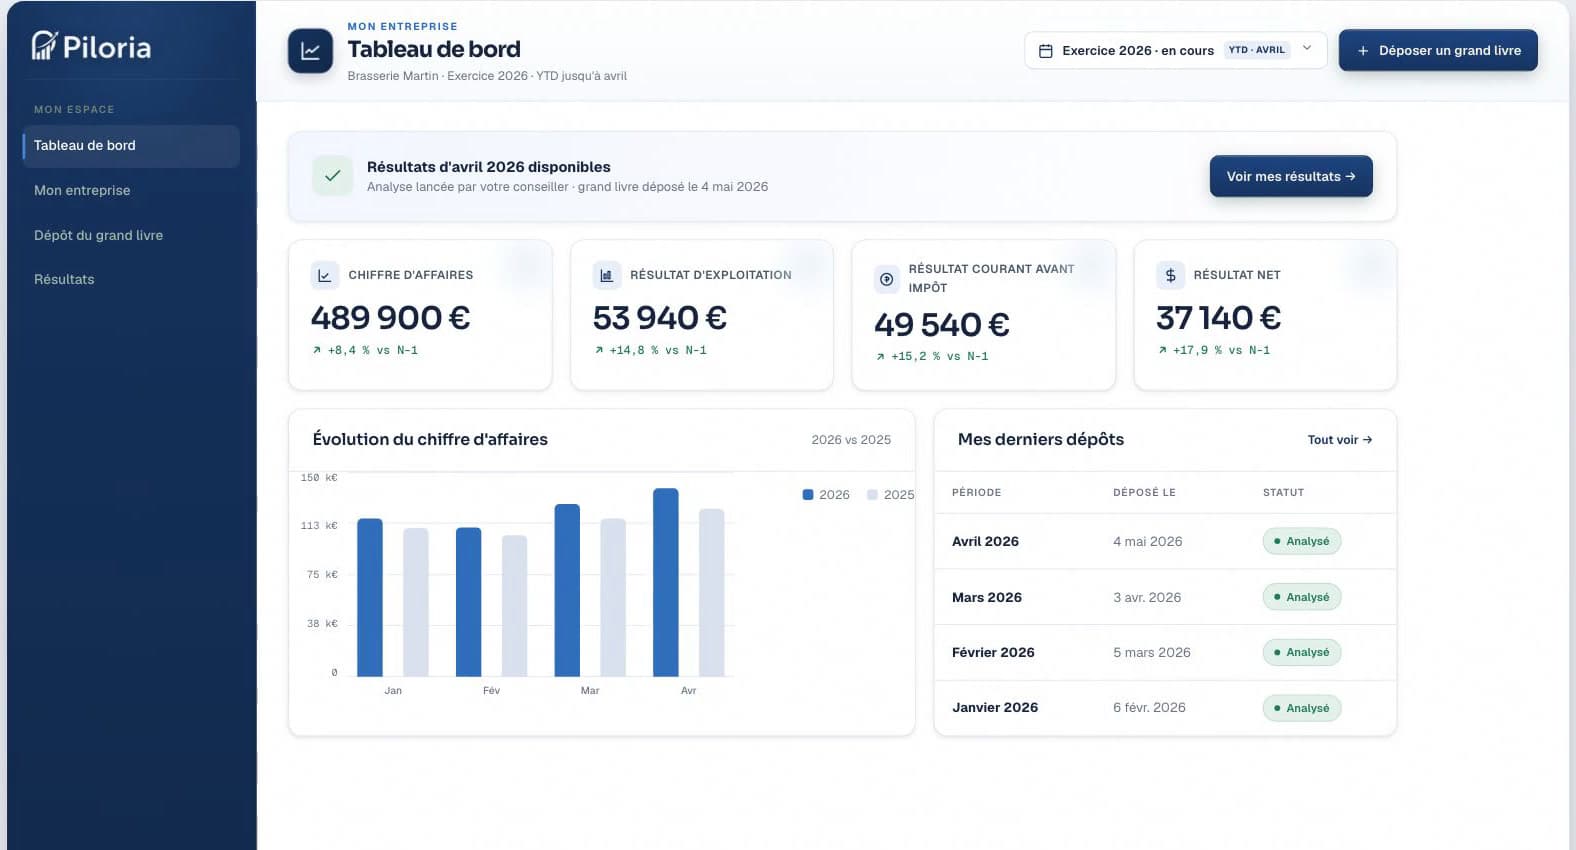This screenshot has height=850, width=1576.
Task: Select the Février 2026 period cell
Action: [x=993, y=652]
